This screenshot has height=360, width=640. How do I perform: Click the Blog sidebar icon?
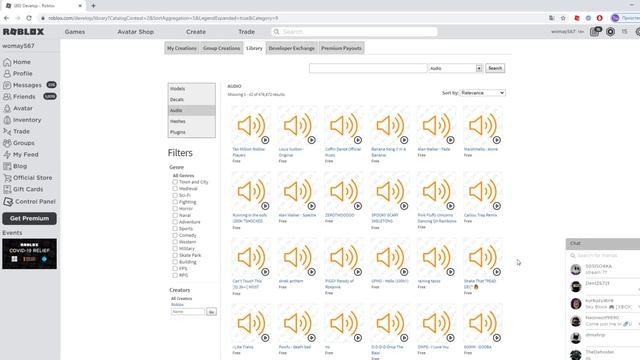7,166
